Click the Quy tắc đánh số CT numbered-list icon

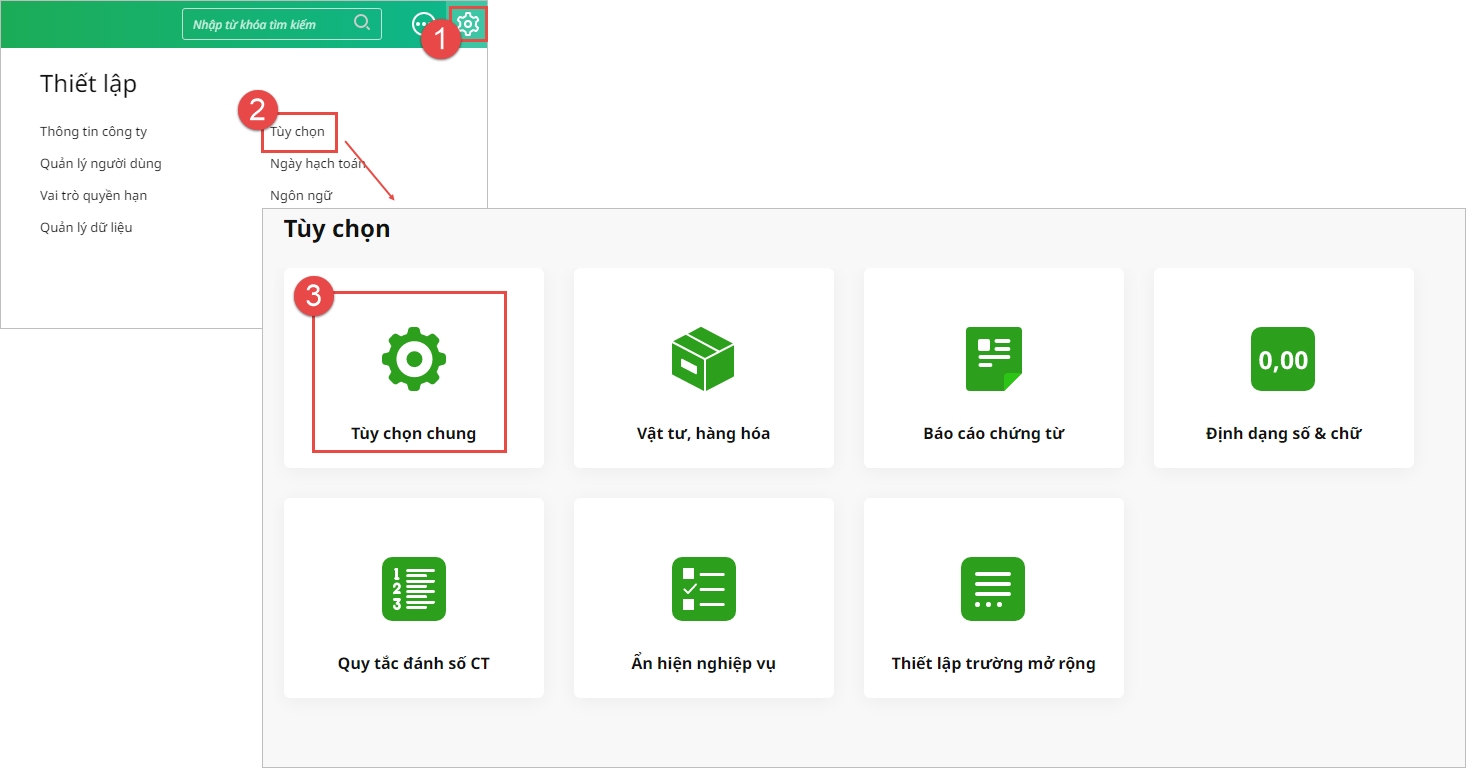coord(414,589)
